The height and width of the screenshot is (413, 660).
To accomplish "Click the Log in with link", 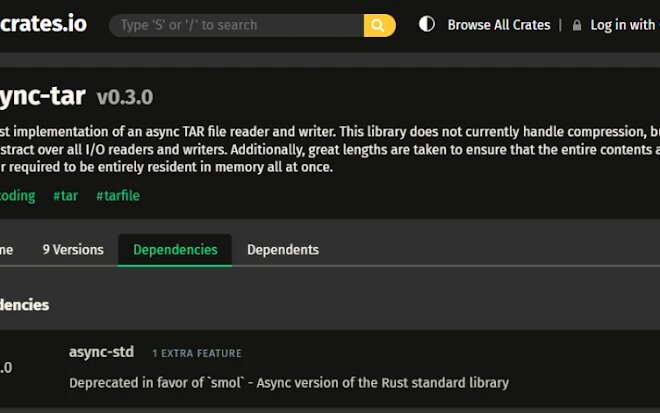I will point(625,25).
